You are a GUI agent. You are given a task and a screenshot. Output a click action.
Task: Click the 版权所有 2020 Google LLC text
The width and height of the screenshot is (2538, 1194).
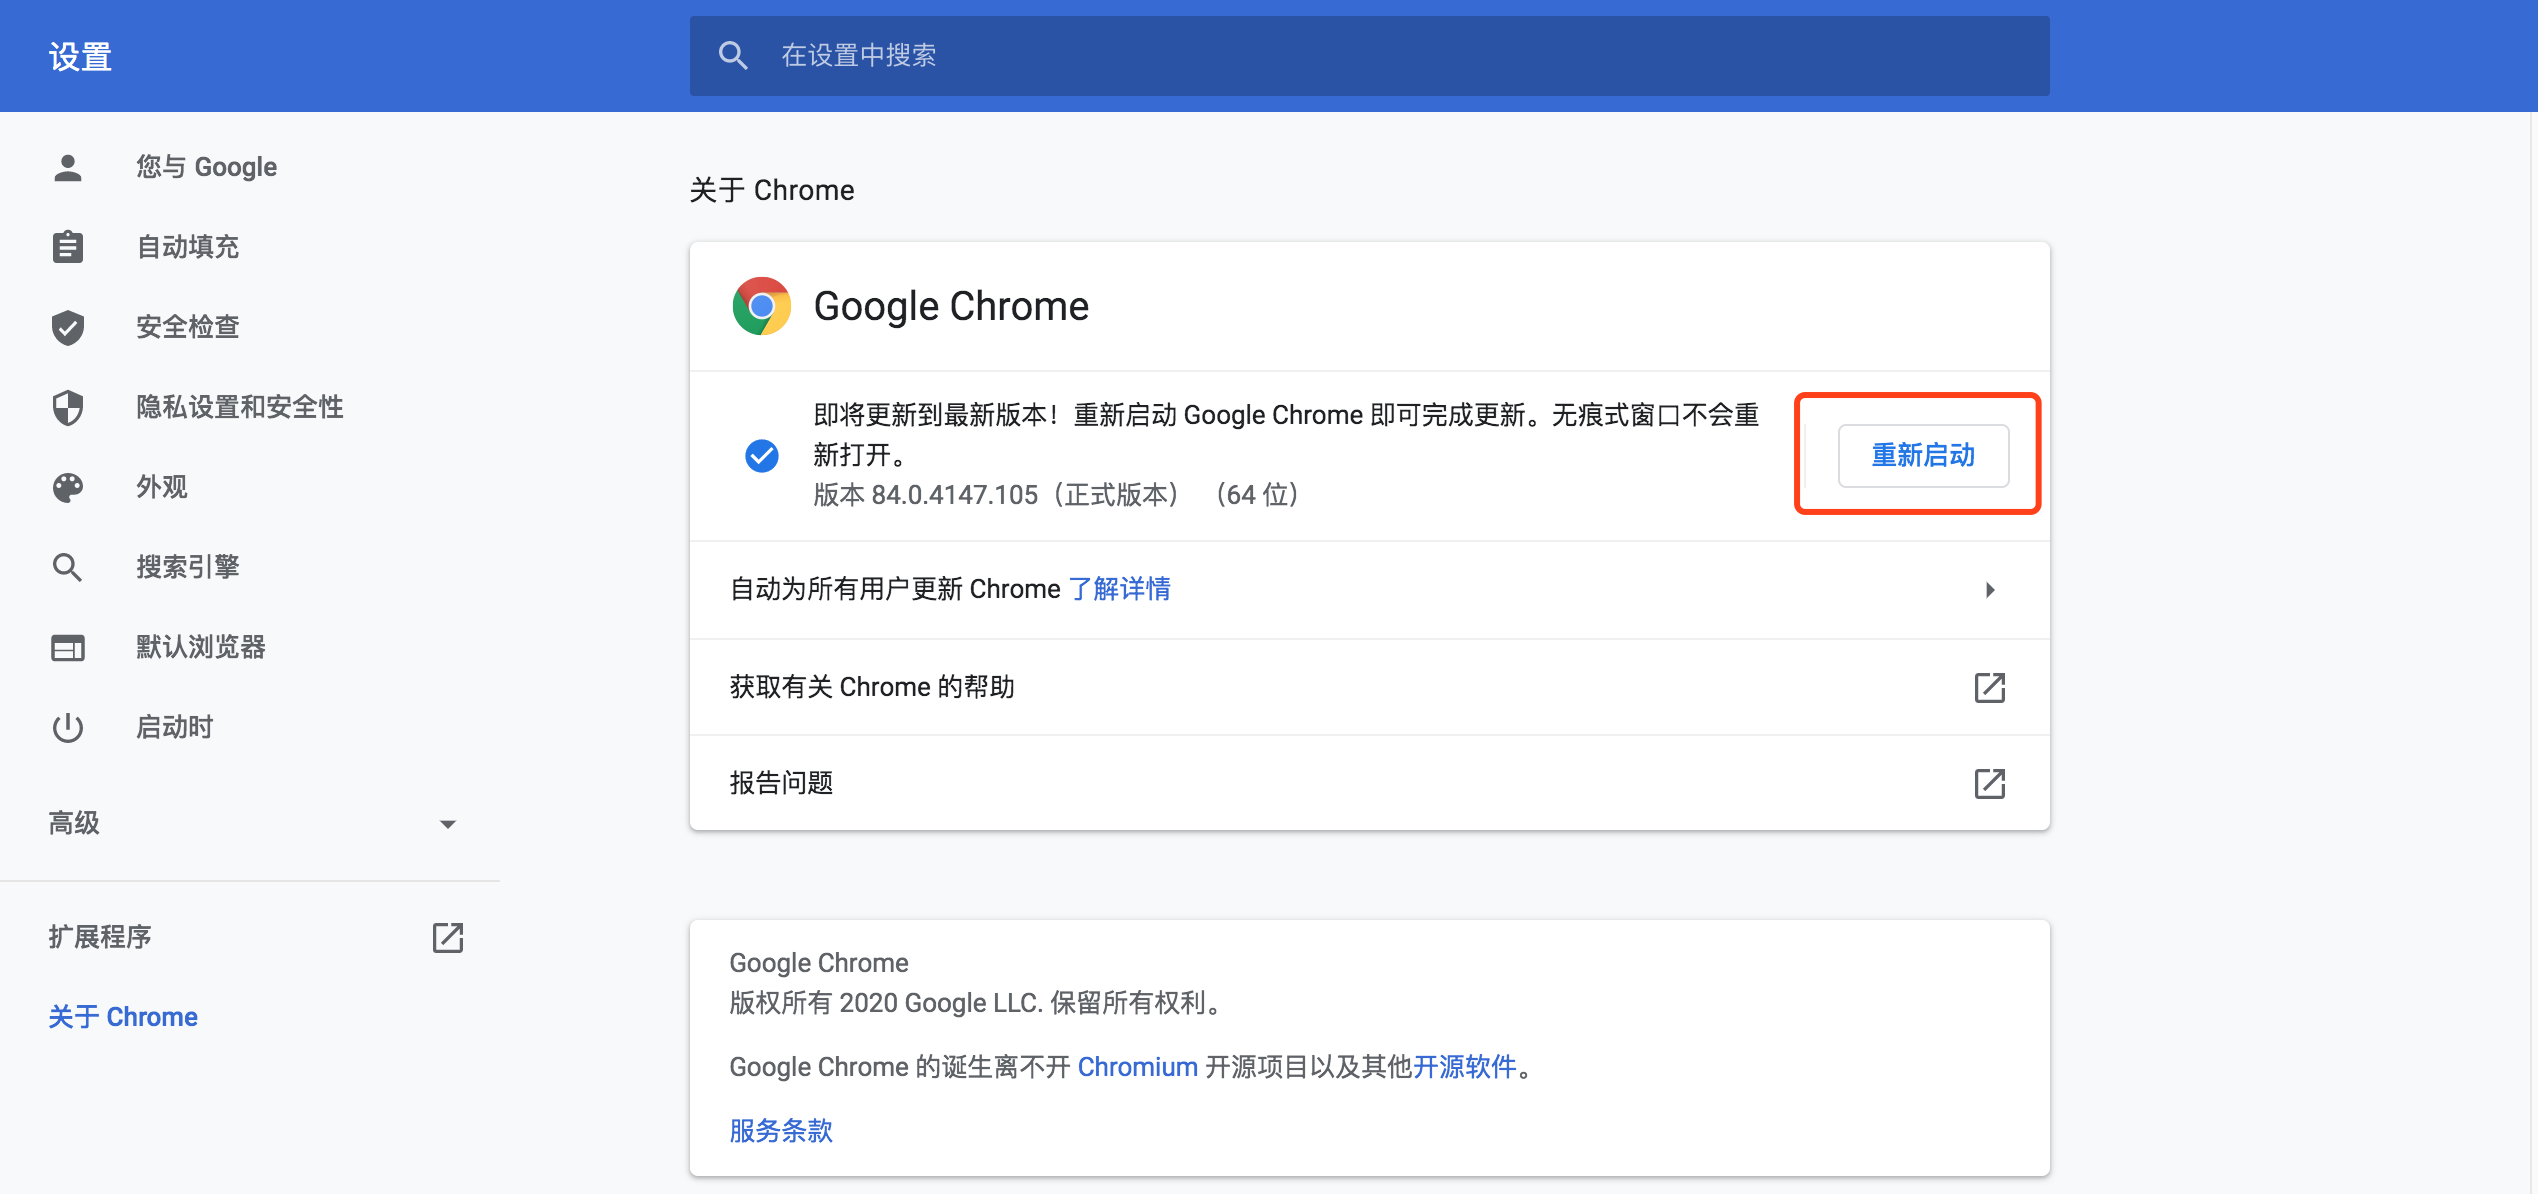pyautogui.click(x=886, y=1003)
